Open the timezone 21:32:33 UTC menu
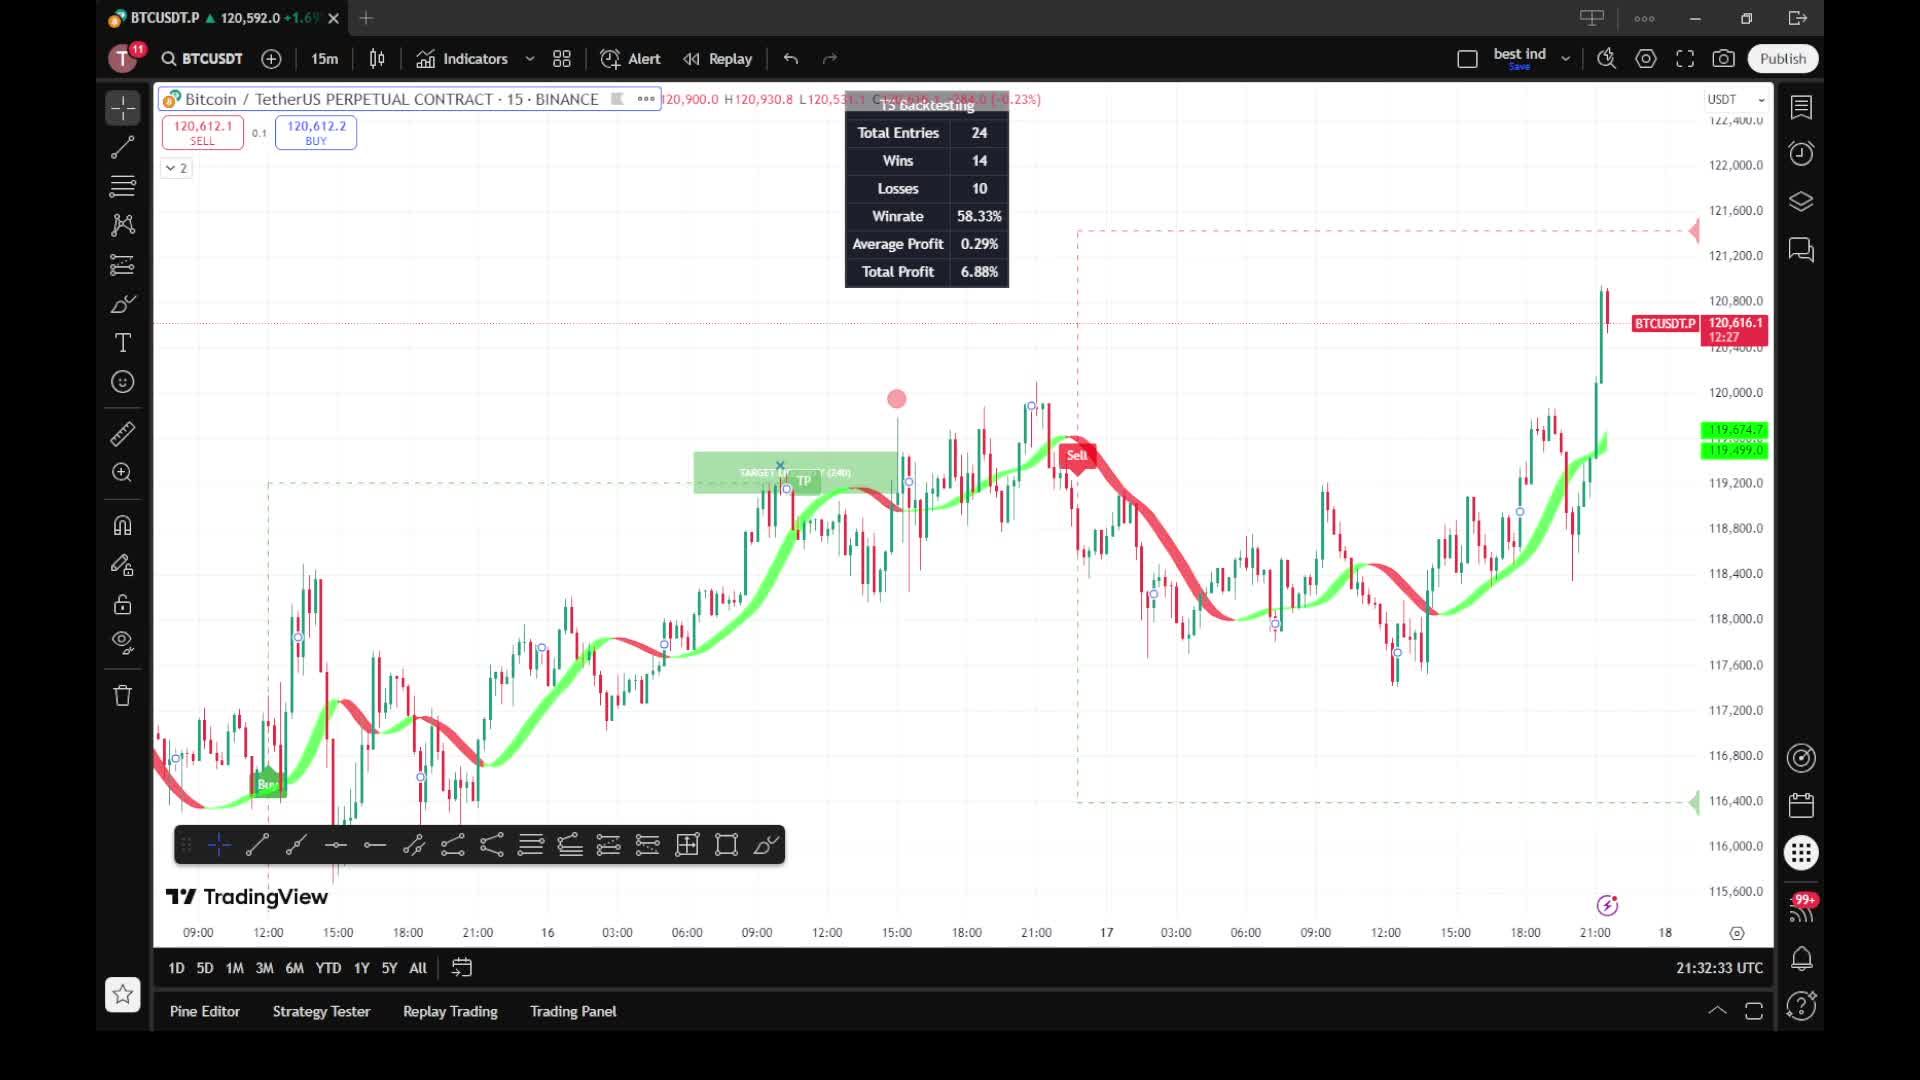Screen dimensions: 1920x1080 pyautogui.click(x=1719, y=968)
